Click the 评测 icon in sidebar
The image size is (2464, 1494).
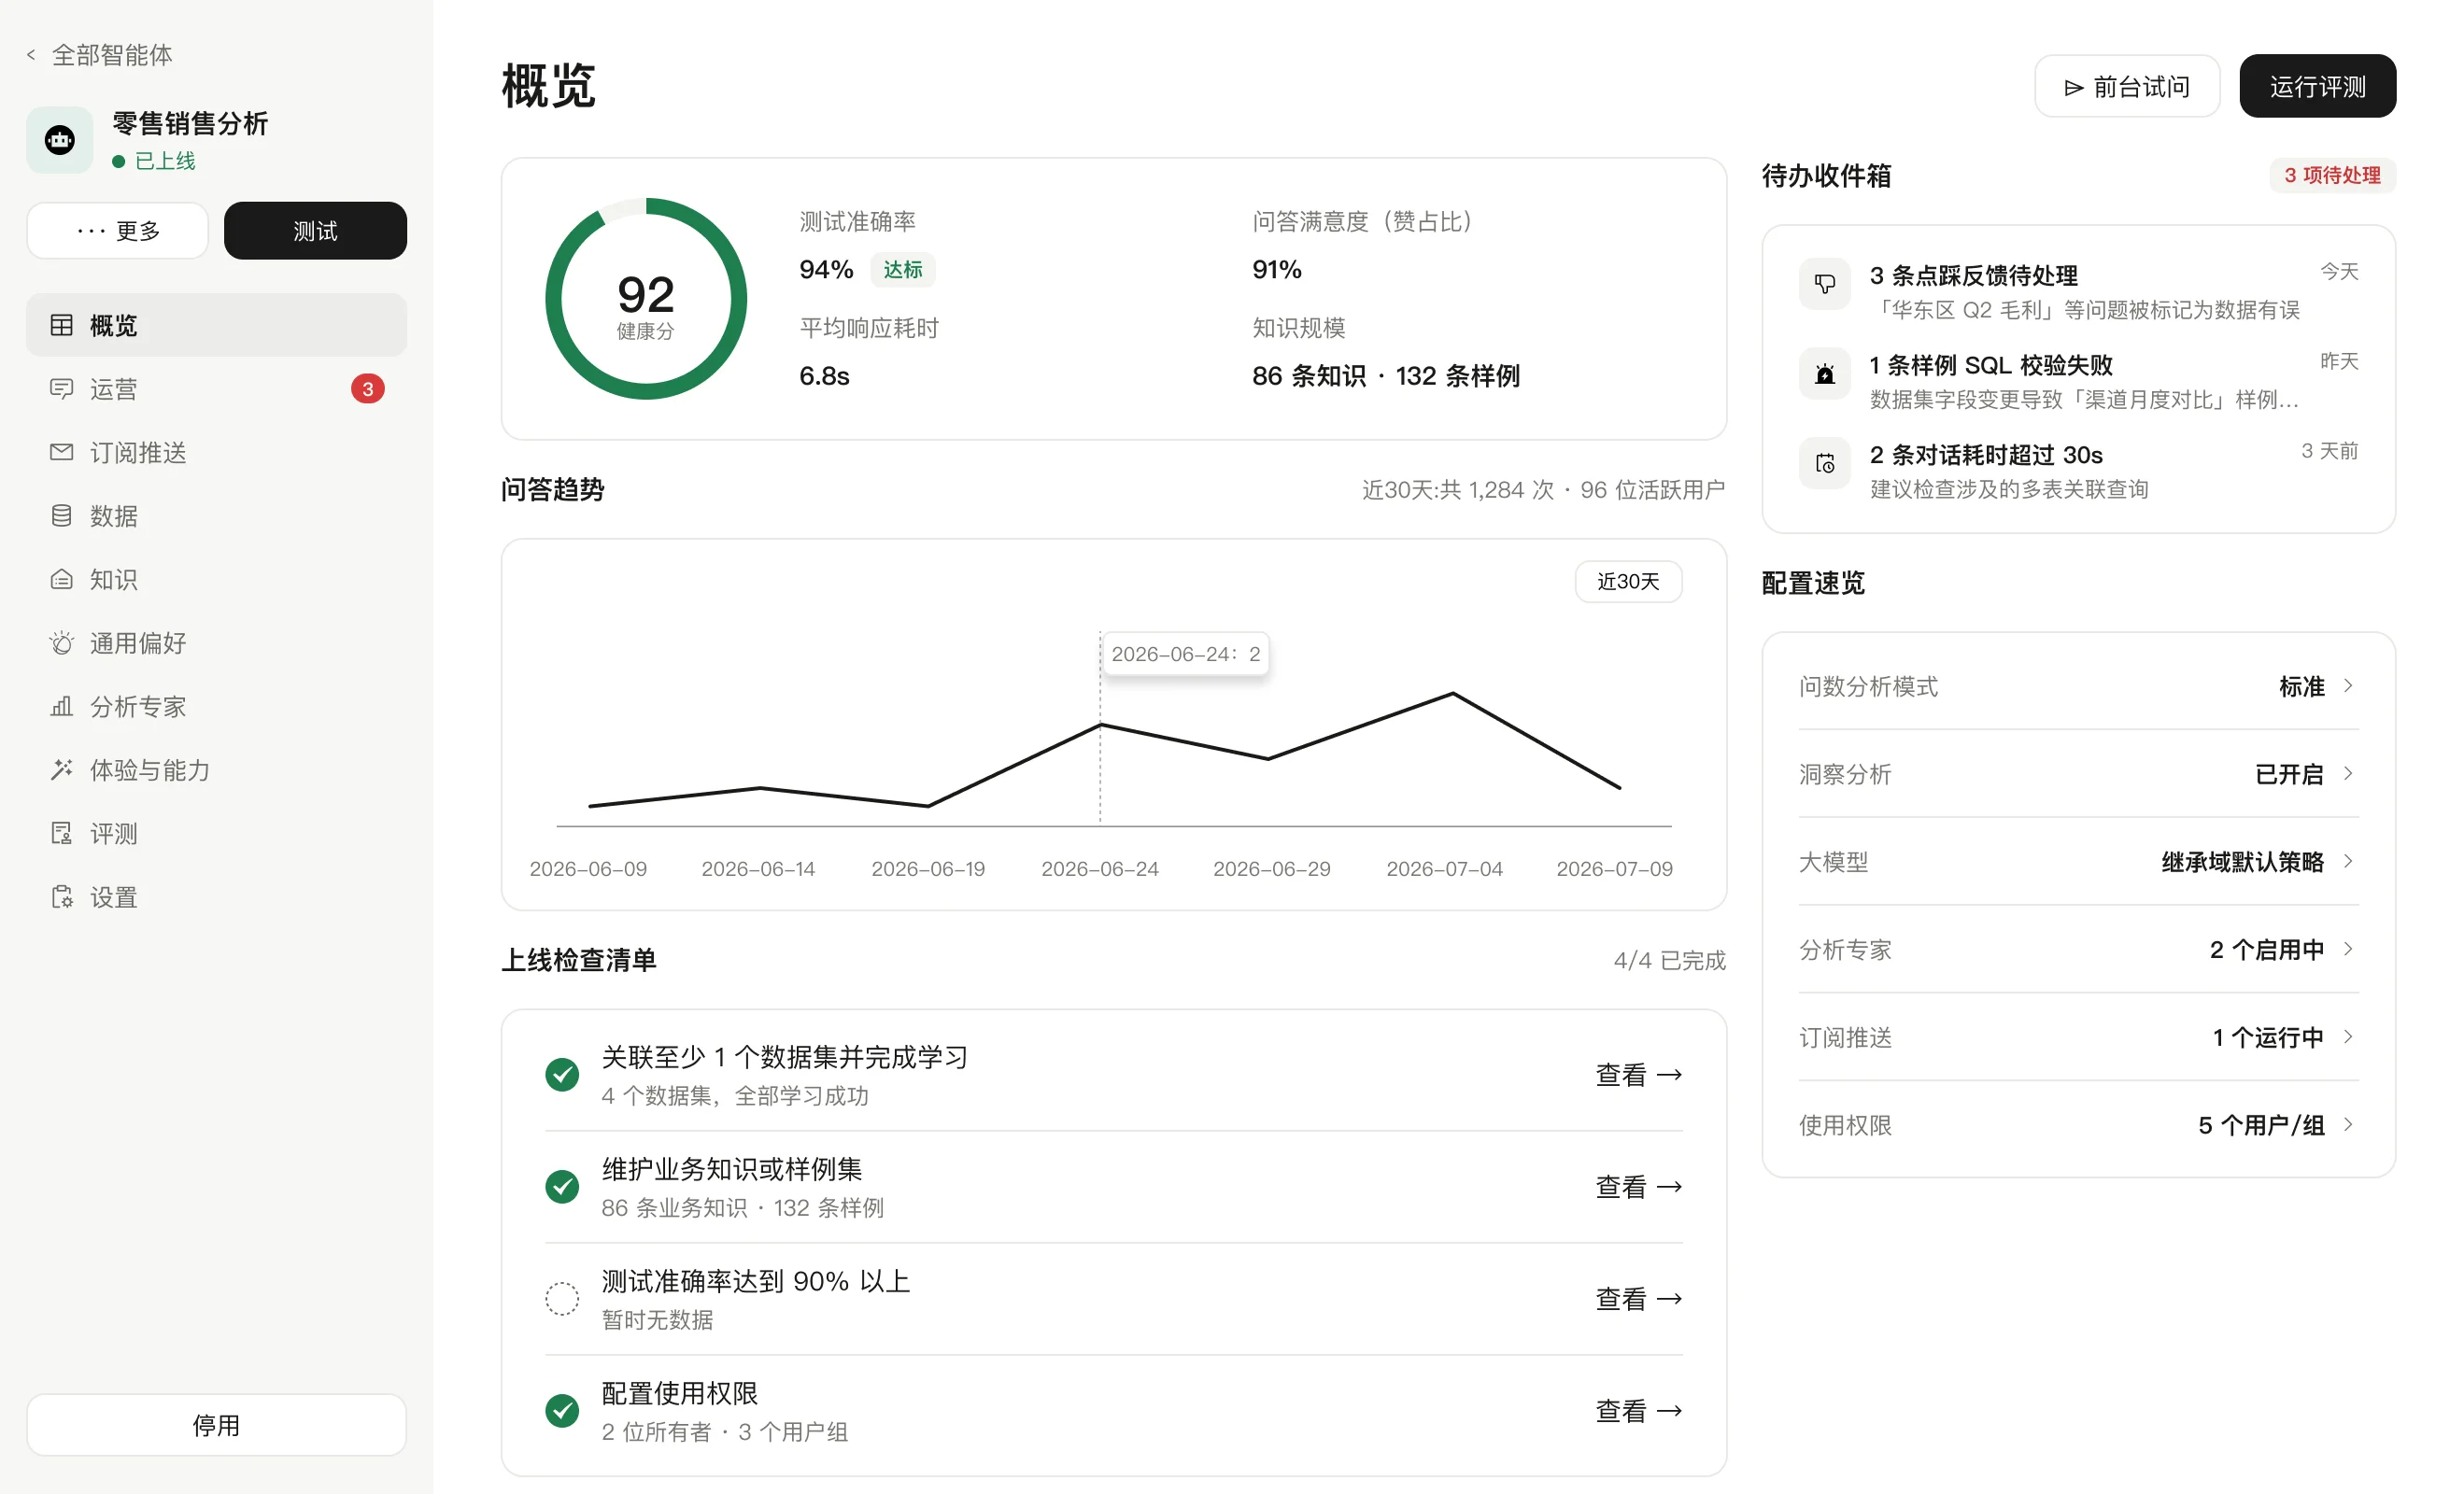pos(61,834)
